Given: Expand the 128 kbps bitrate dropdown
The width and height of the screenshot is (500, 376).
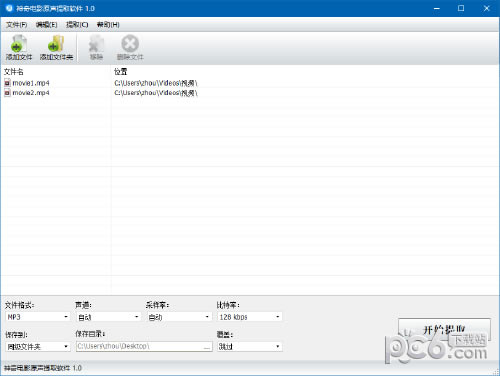Looking at the screenshot, I should click(x=249, y=317).
